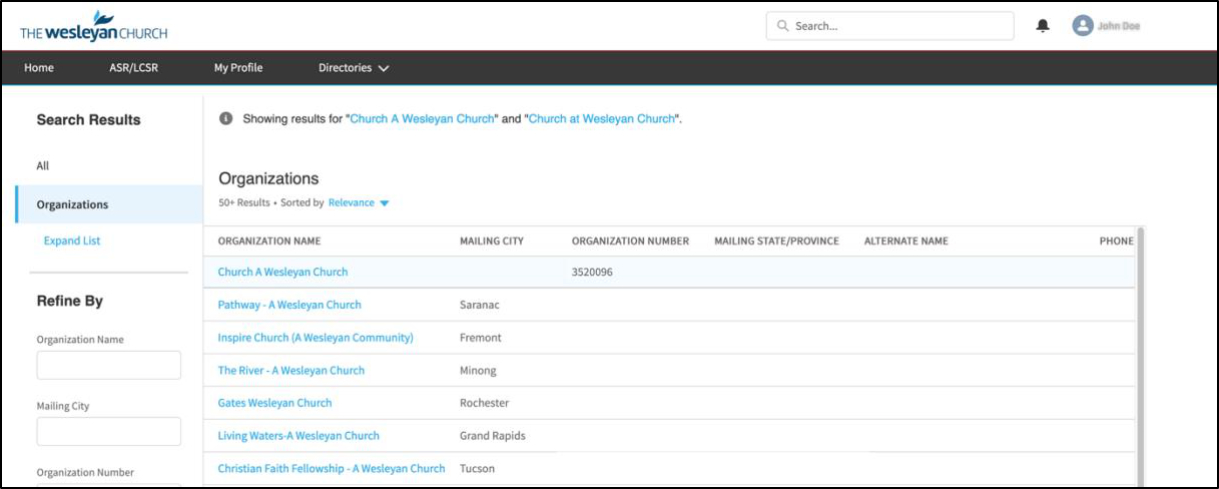Select All in Search Results sidebar

[x=43, y=166]
